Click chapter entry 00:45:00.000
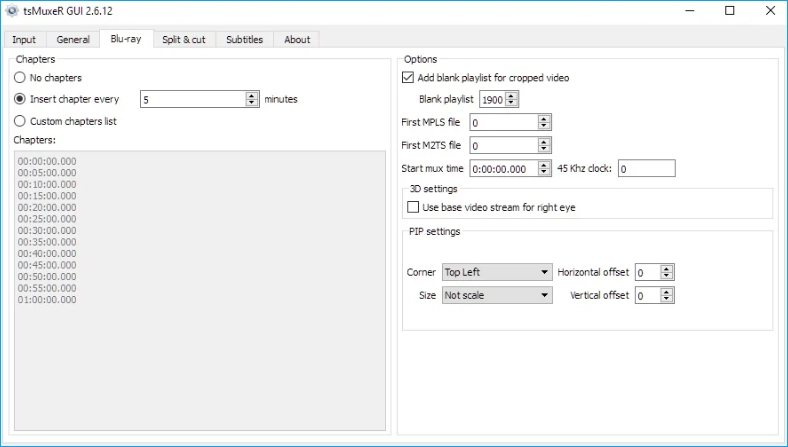 (x=47, y=265)
